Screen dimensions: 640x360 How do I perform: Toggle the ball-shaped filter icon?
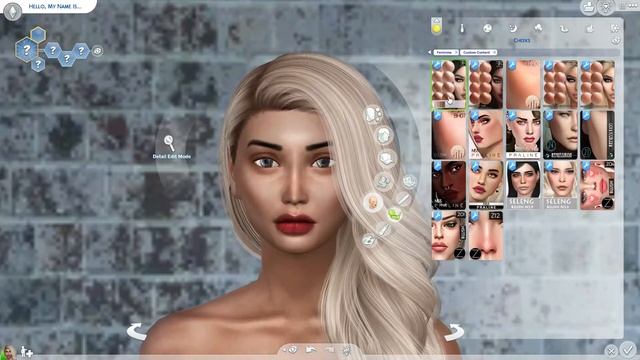(487, 28)
